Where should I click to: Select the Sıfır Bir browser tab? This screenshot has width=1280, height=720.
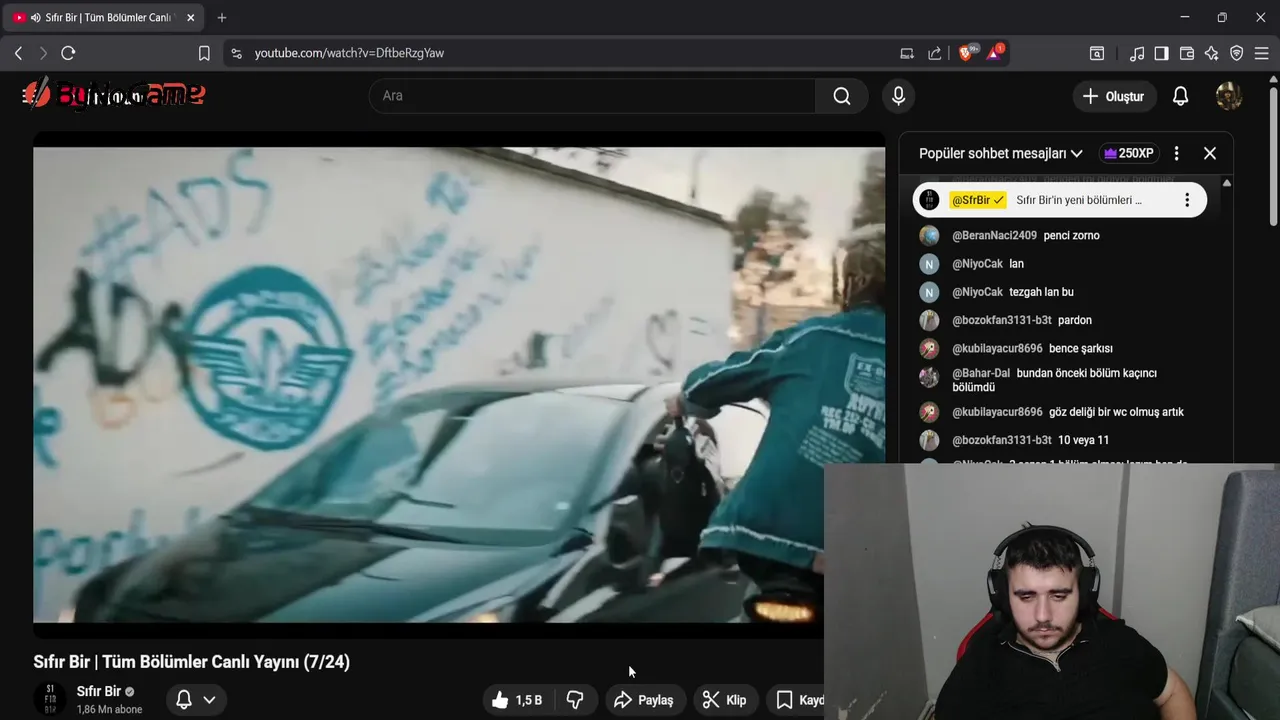[103, 17]
